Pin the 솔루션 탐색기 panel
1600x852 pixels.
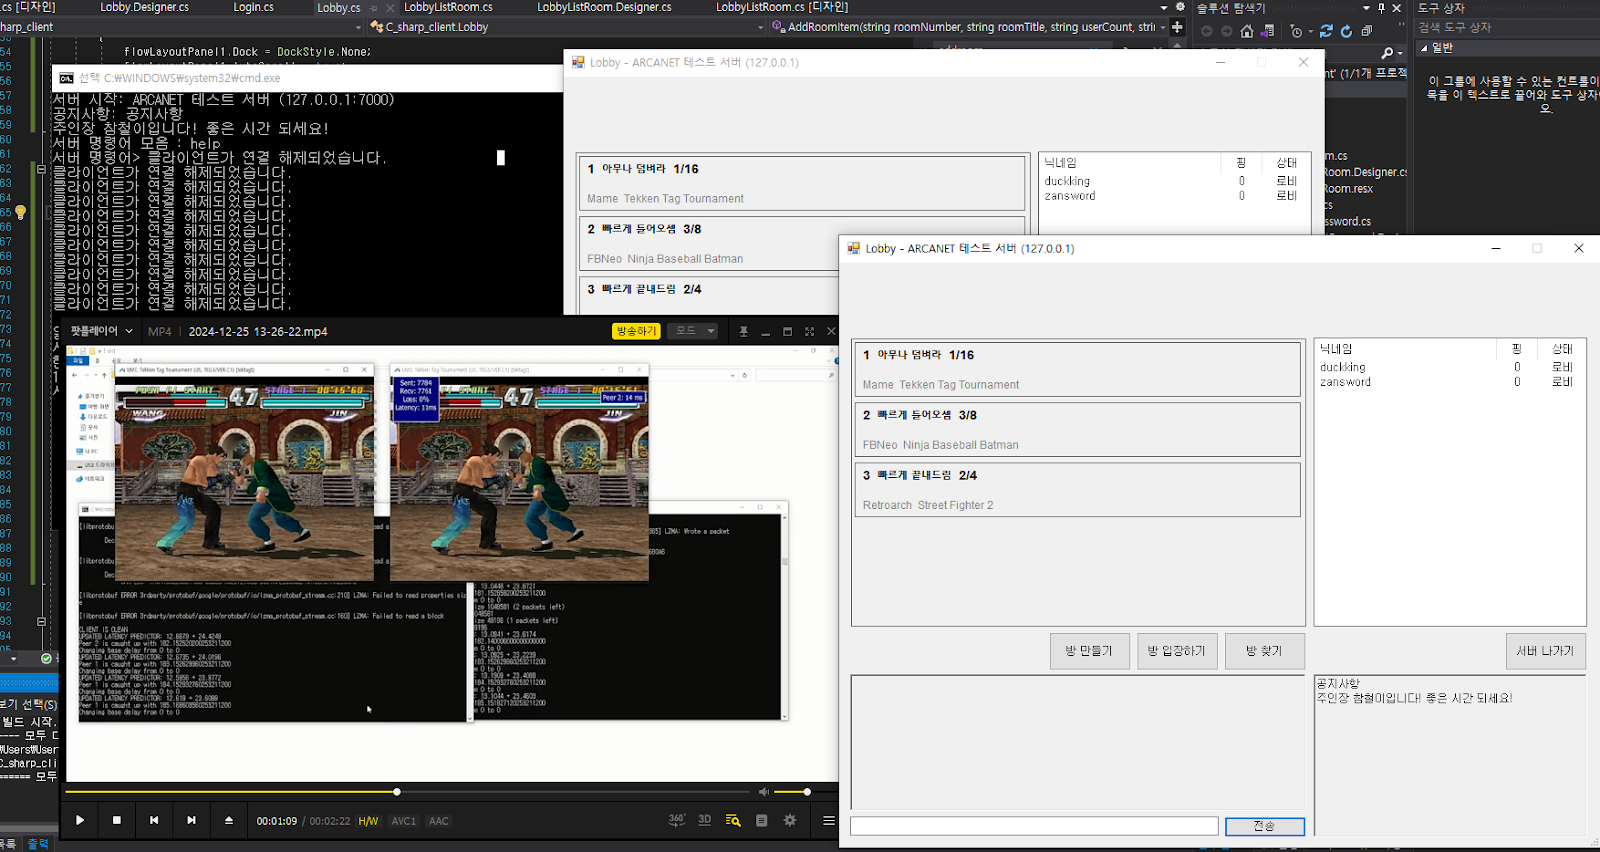pos(1382,8)
